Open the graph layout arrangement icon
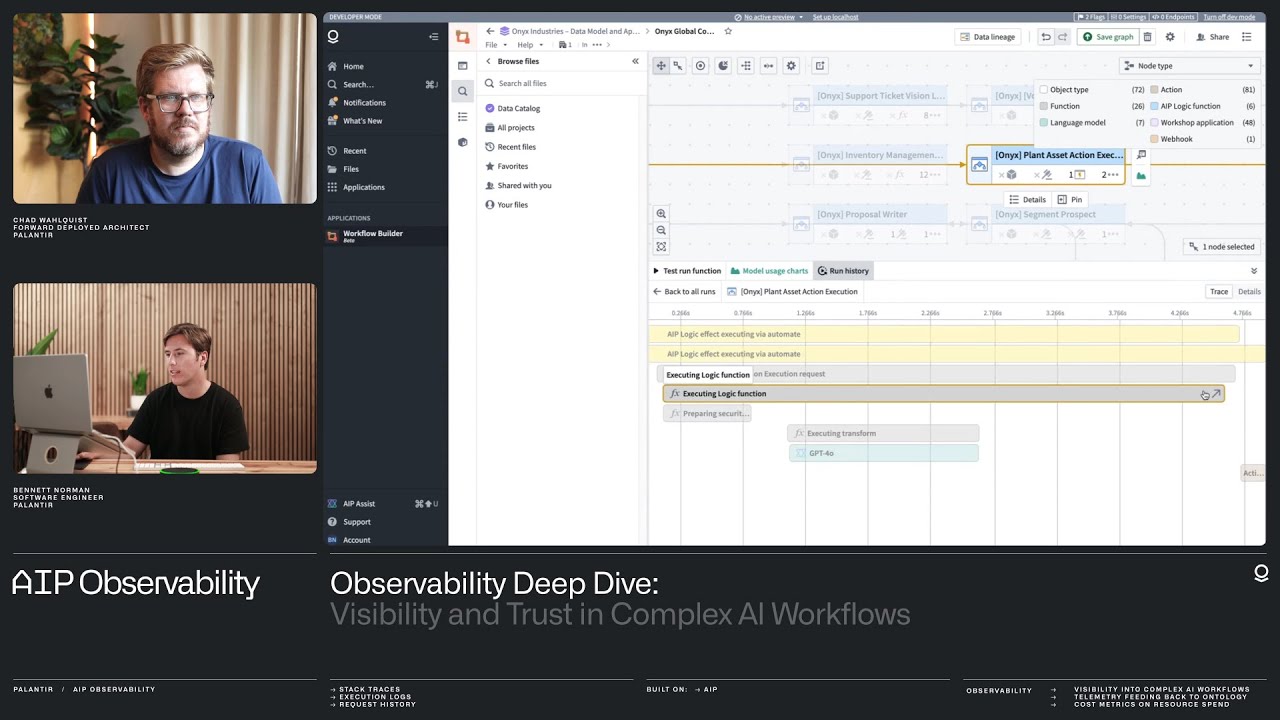 (x=746, y=66)
